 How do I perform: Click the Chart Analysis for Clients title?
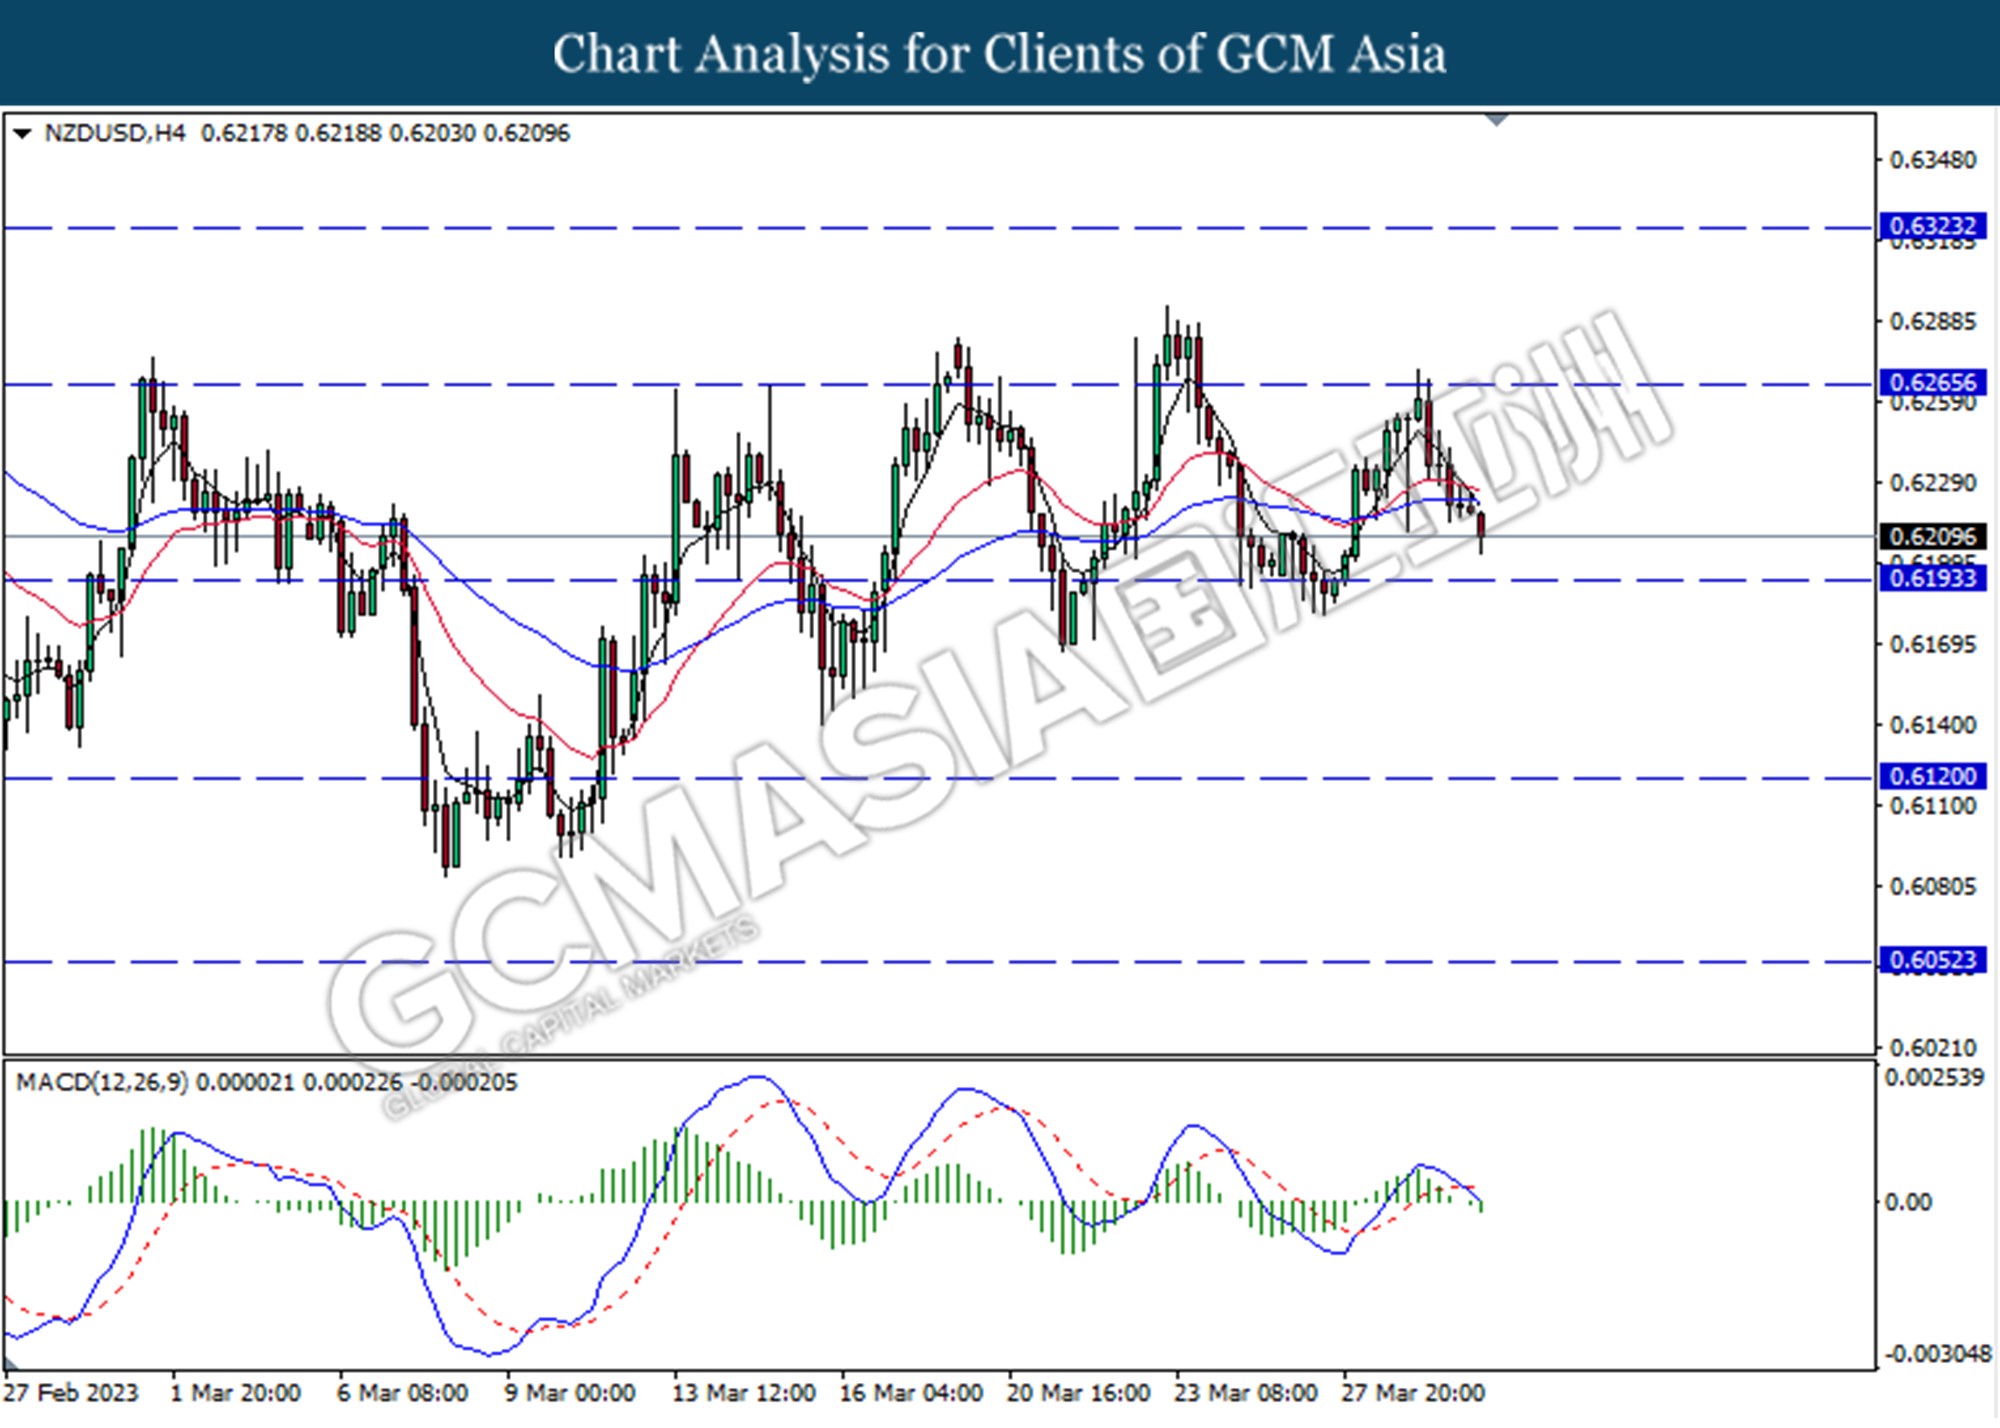pyautogui.click(x=1000, y=54)
